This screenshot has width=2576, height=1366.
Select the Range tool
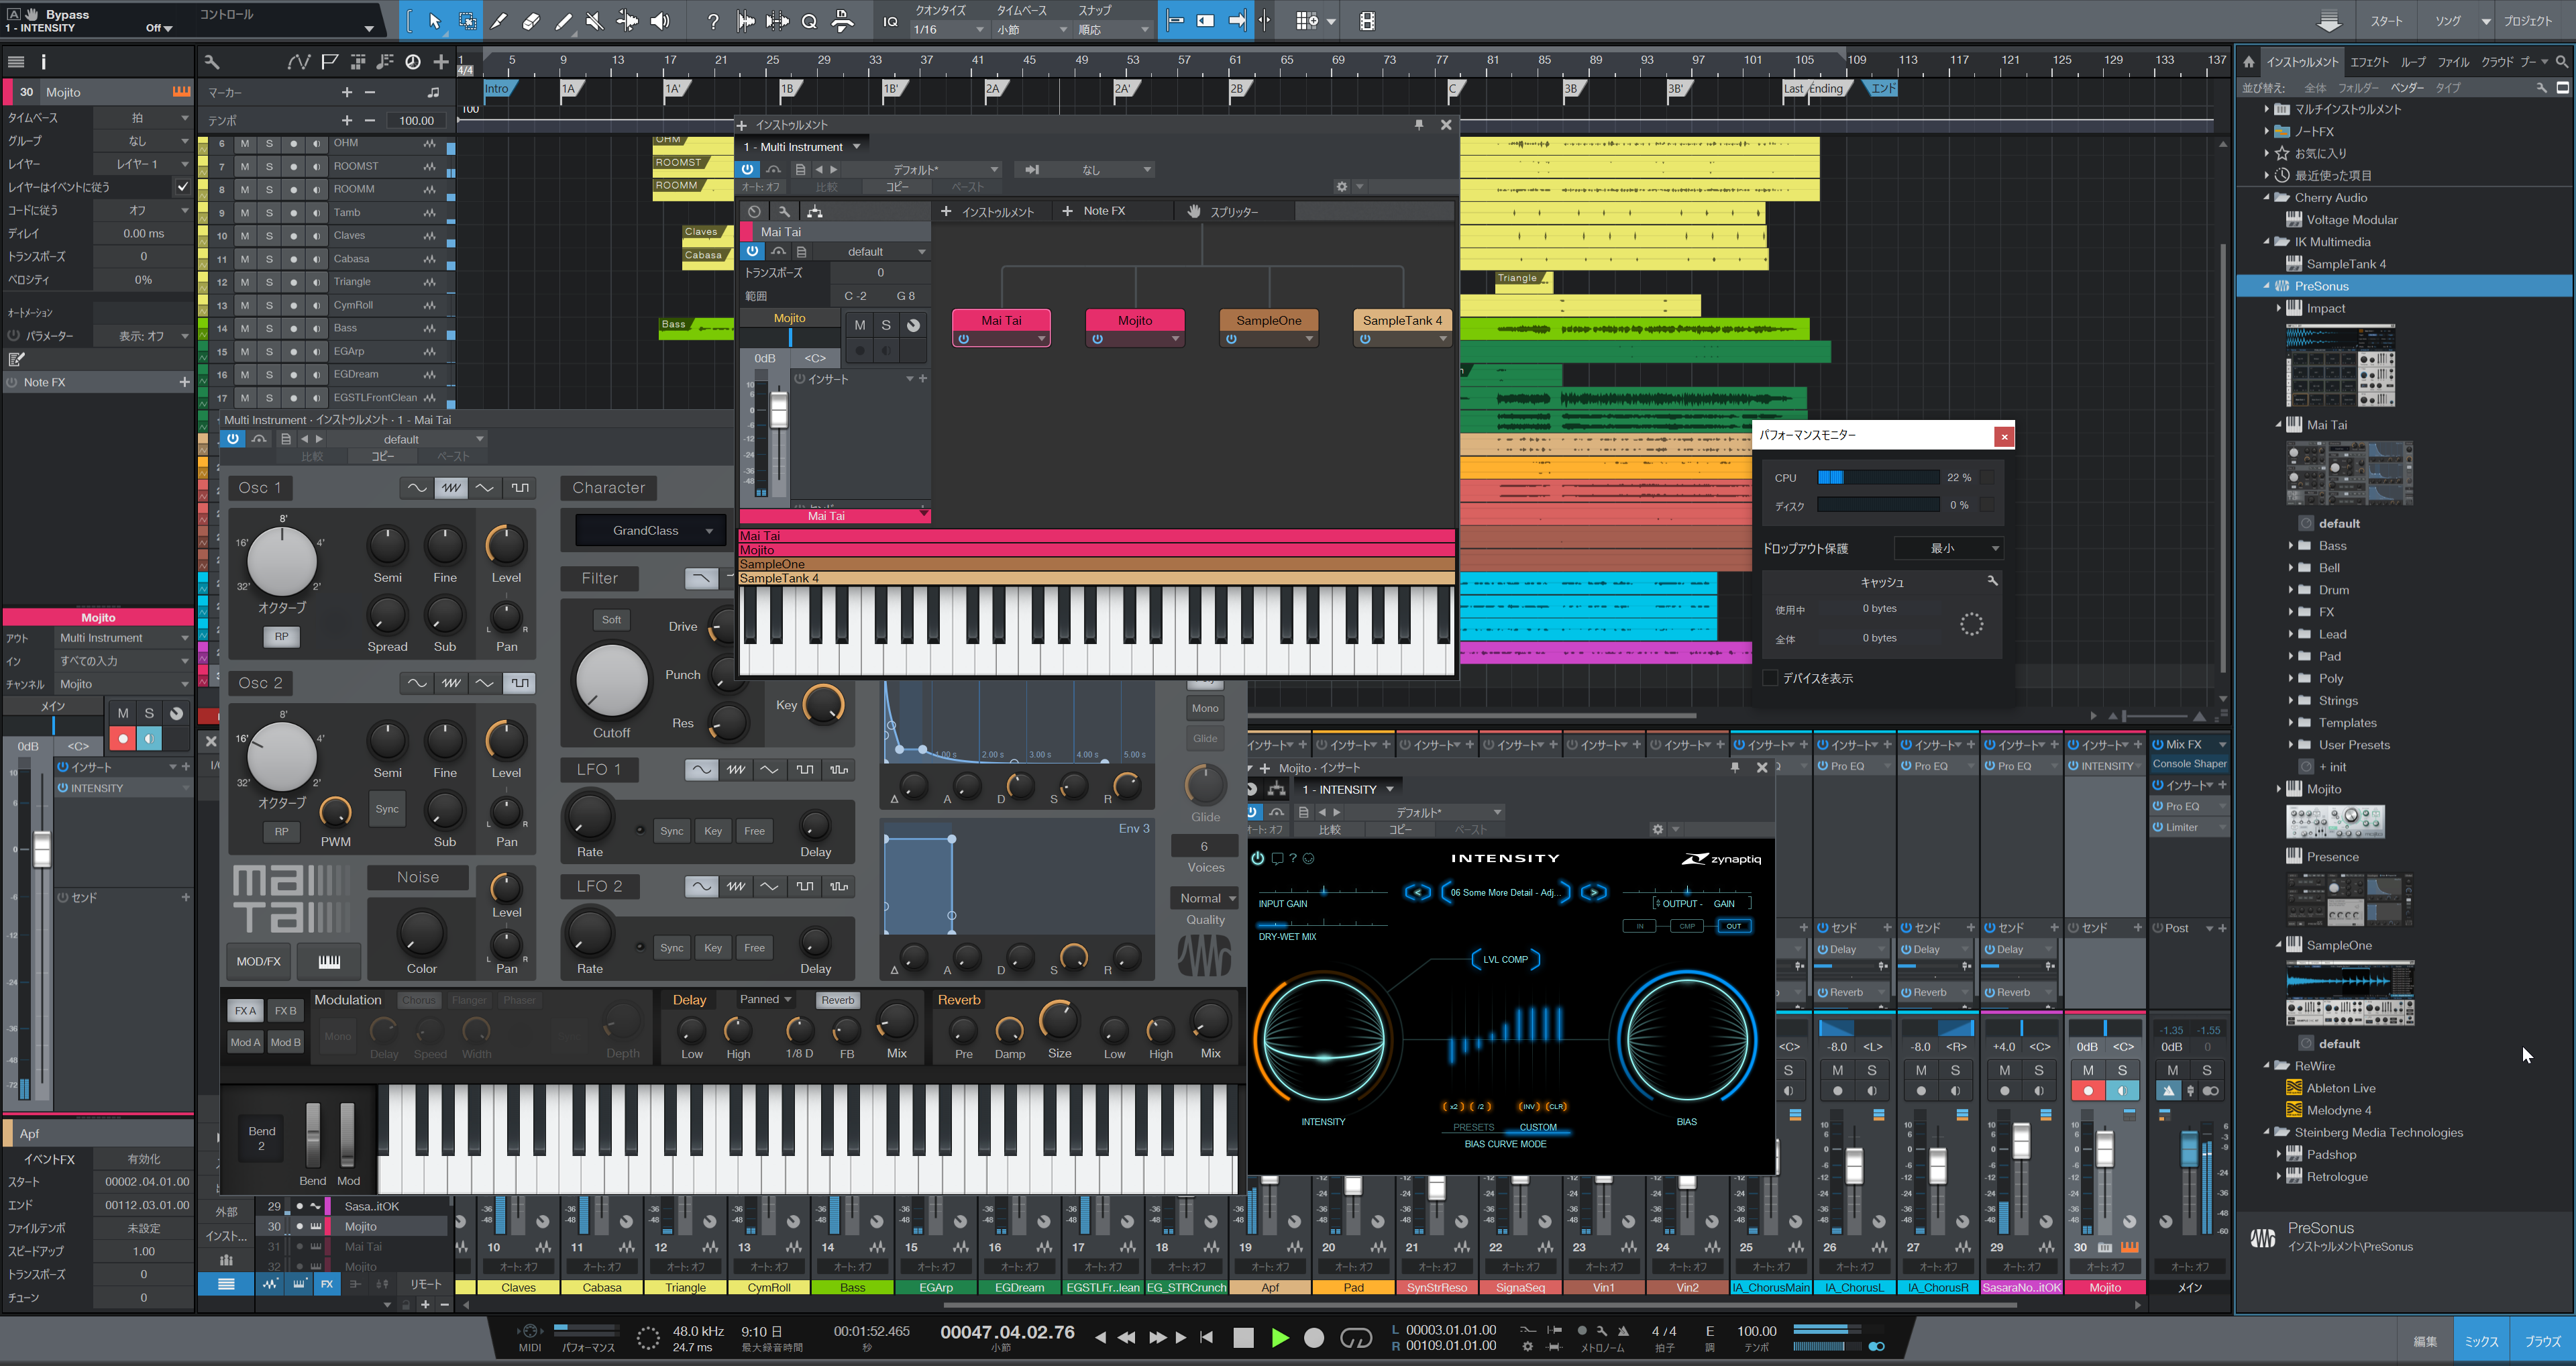467,20
